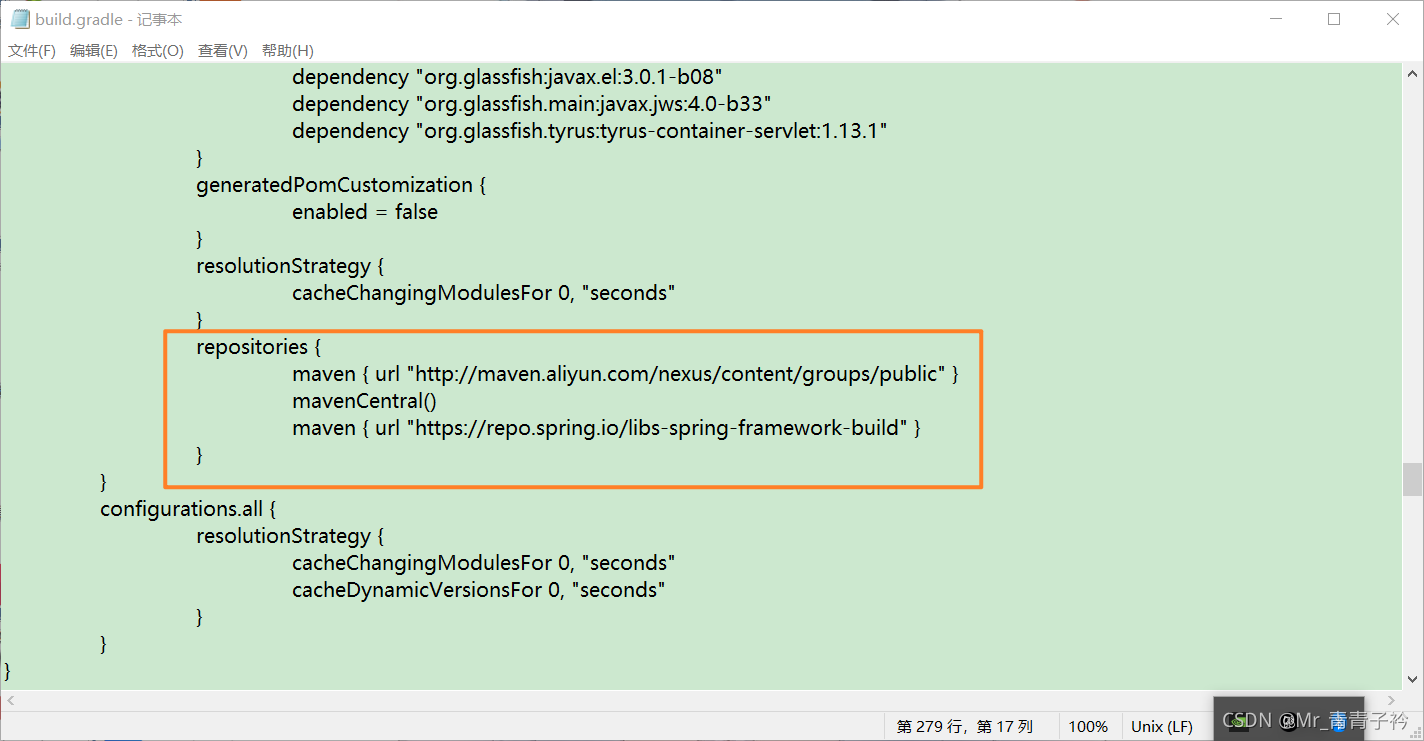
Task: Click the Unix (LF) status entry
Action: point(1161,726)
